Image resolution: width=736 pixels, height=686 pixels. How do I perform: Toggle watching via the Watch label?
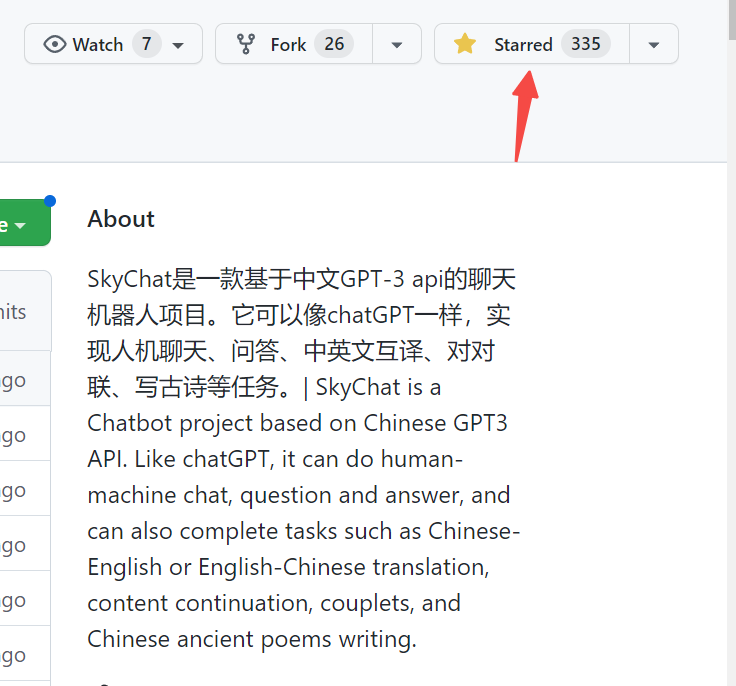[x=98, y=44]
